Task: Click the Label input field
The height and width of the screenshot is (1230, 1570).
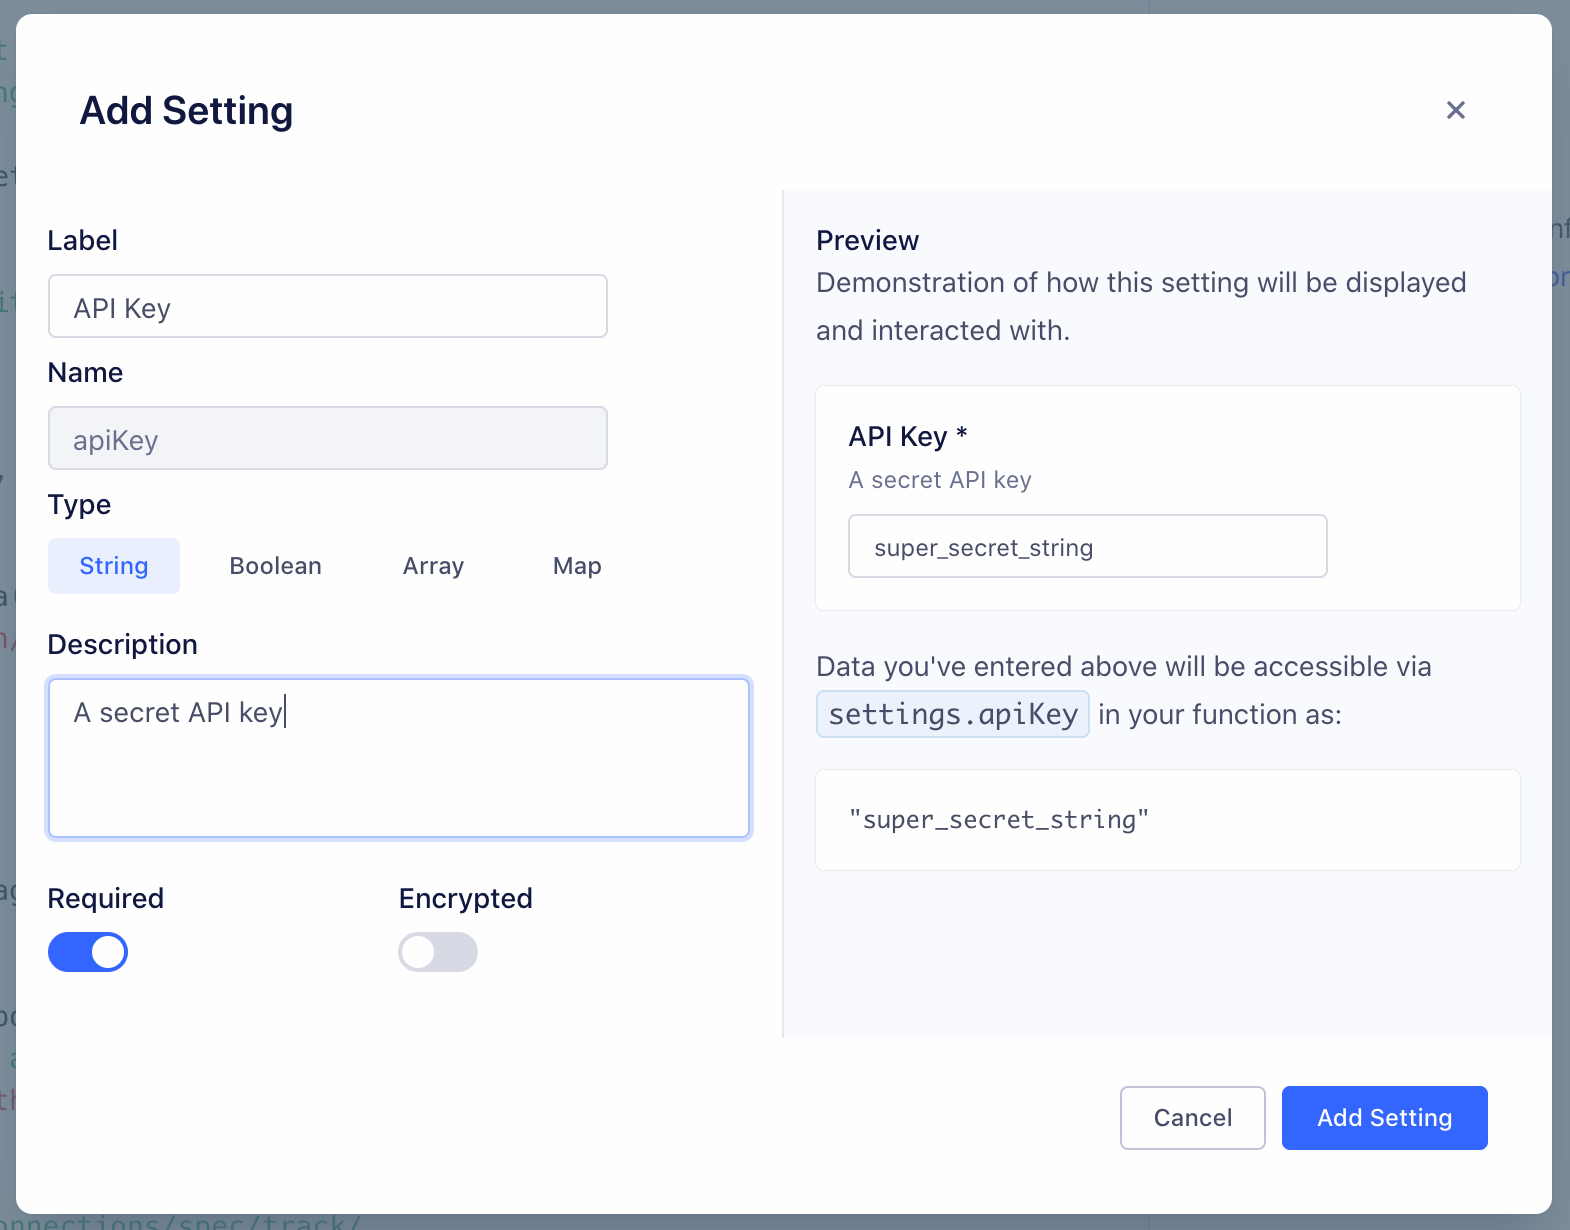Action: (327, 307)
